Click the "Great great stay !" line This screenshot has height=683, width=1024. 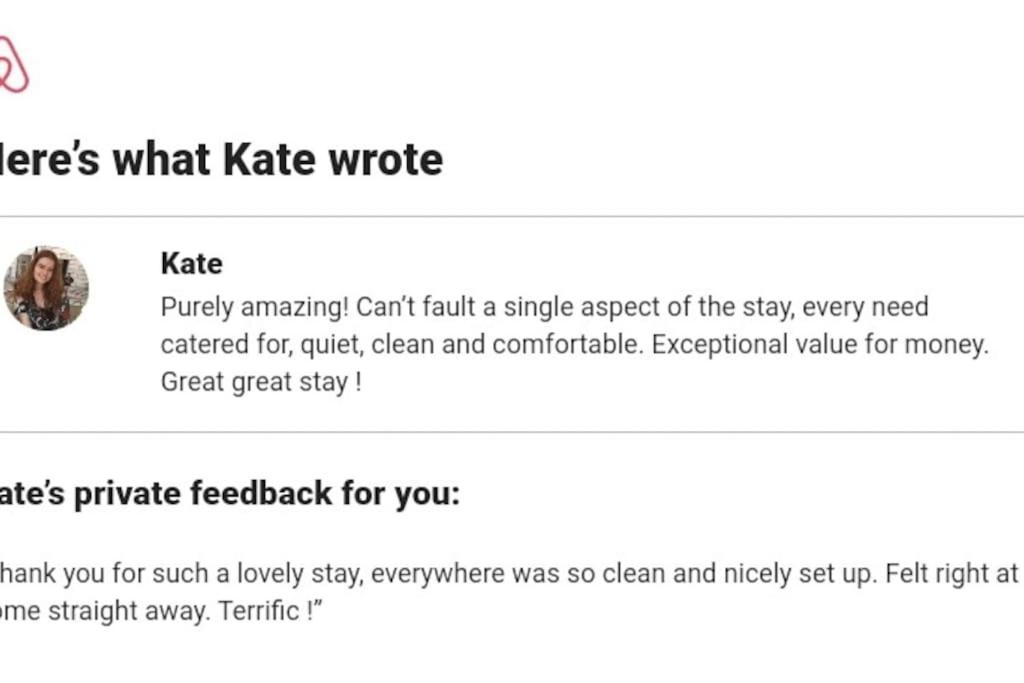tap(261, 383)
